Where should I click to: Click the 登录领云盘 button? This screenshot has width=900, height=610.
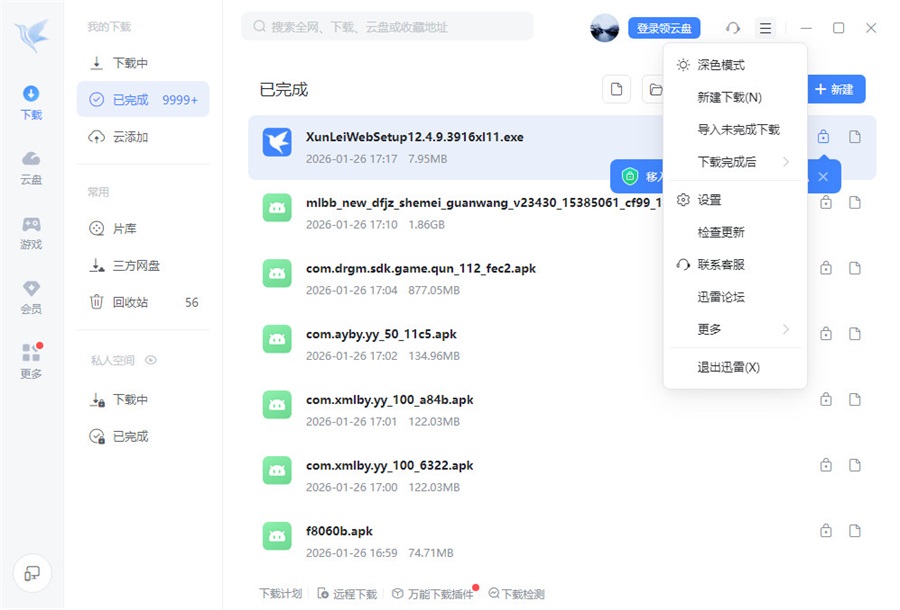click(663, 27)
